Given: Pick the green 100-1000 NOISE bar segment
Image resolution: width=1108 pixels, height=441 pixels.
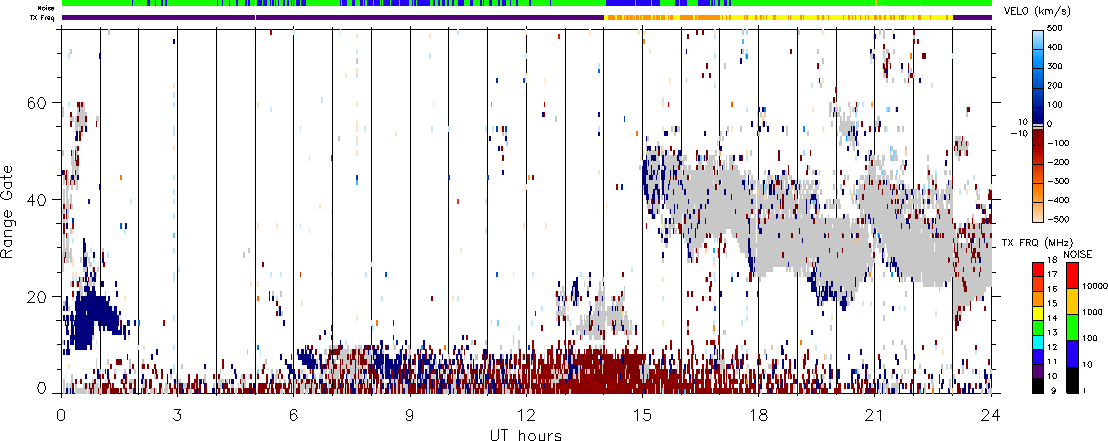Looking at the screenshot, I should (x=1071, y=327).
